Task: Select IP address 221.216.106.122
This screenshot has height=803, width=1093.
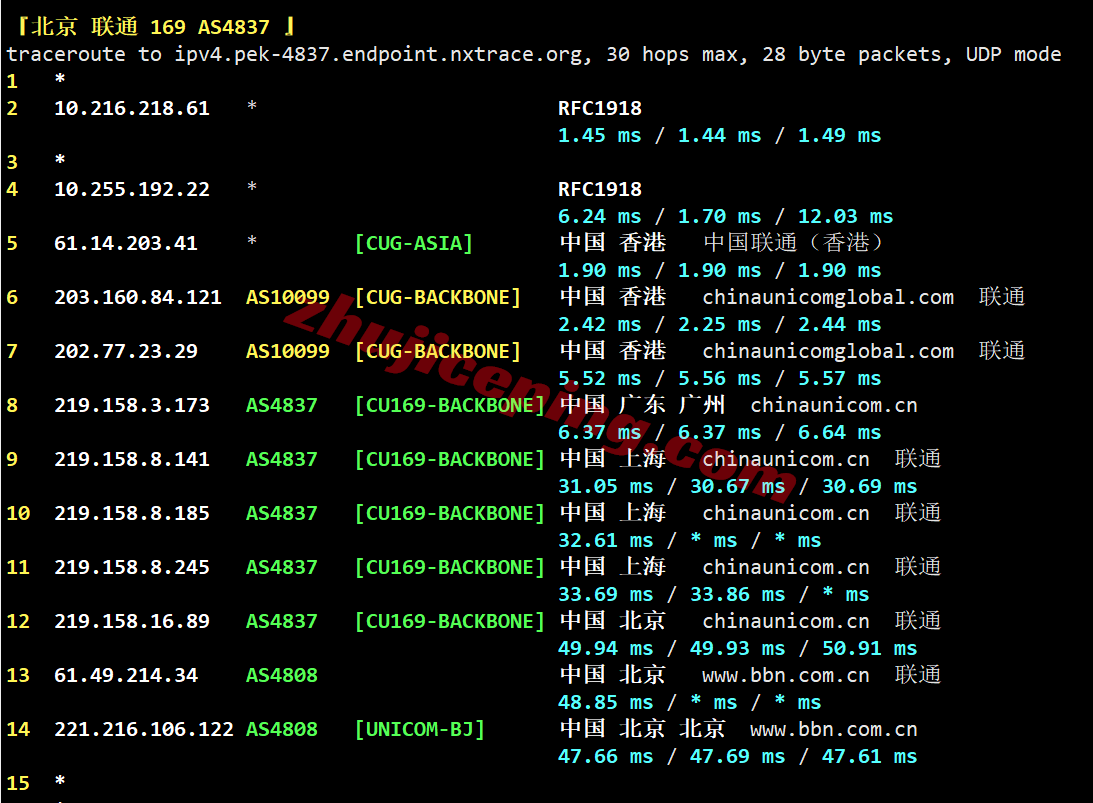Action: 144,729
